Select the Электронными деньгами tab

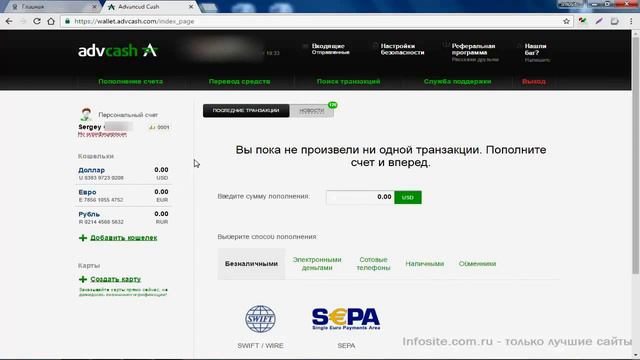(x=317, y=264)
